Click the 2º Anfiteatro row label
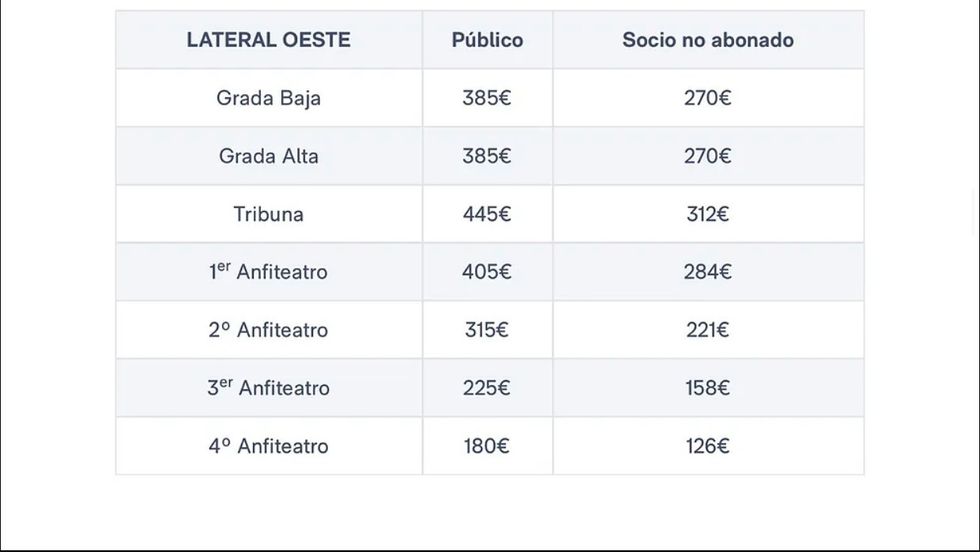980x552 pixels. [268, 330]
